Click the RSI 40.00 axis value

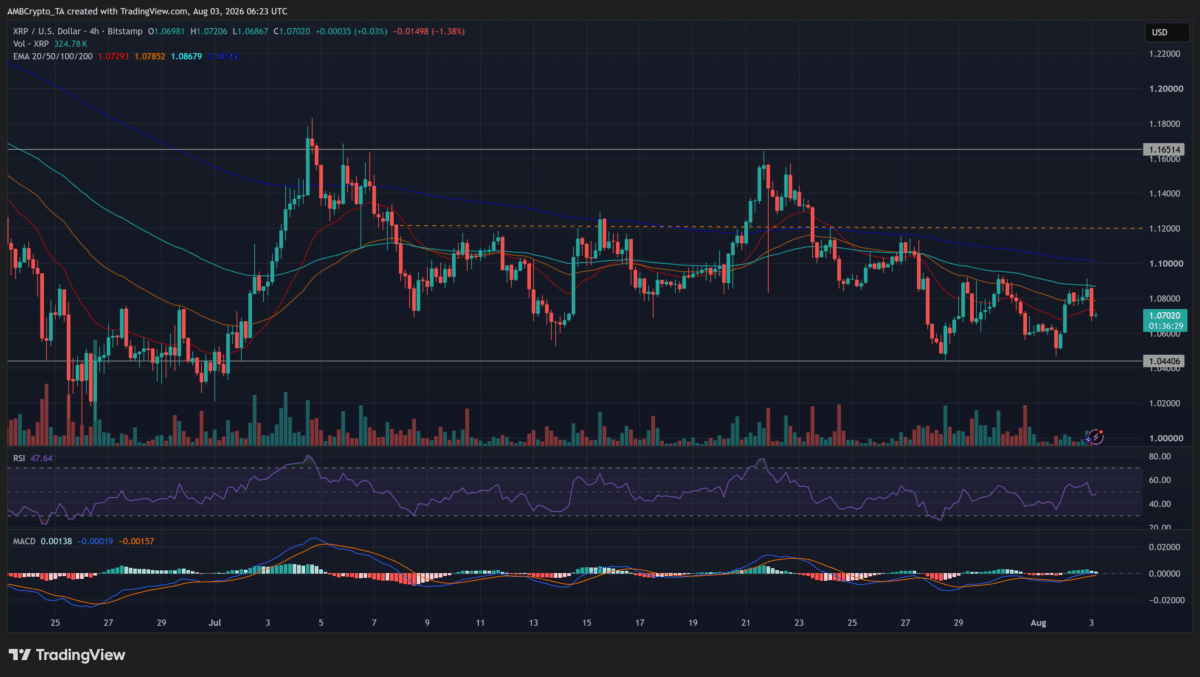(1160, 504)
